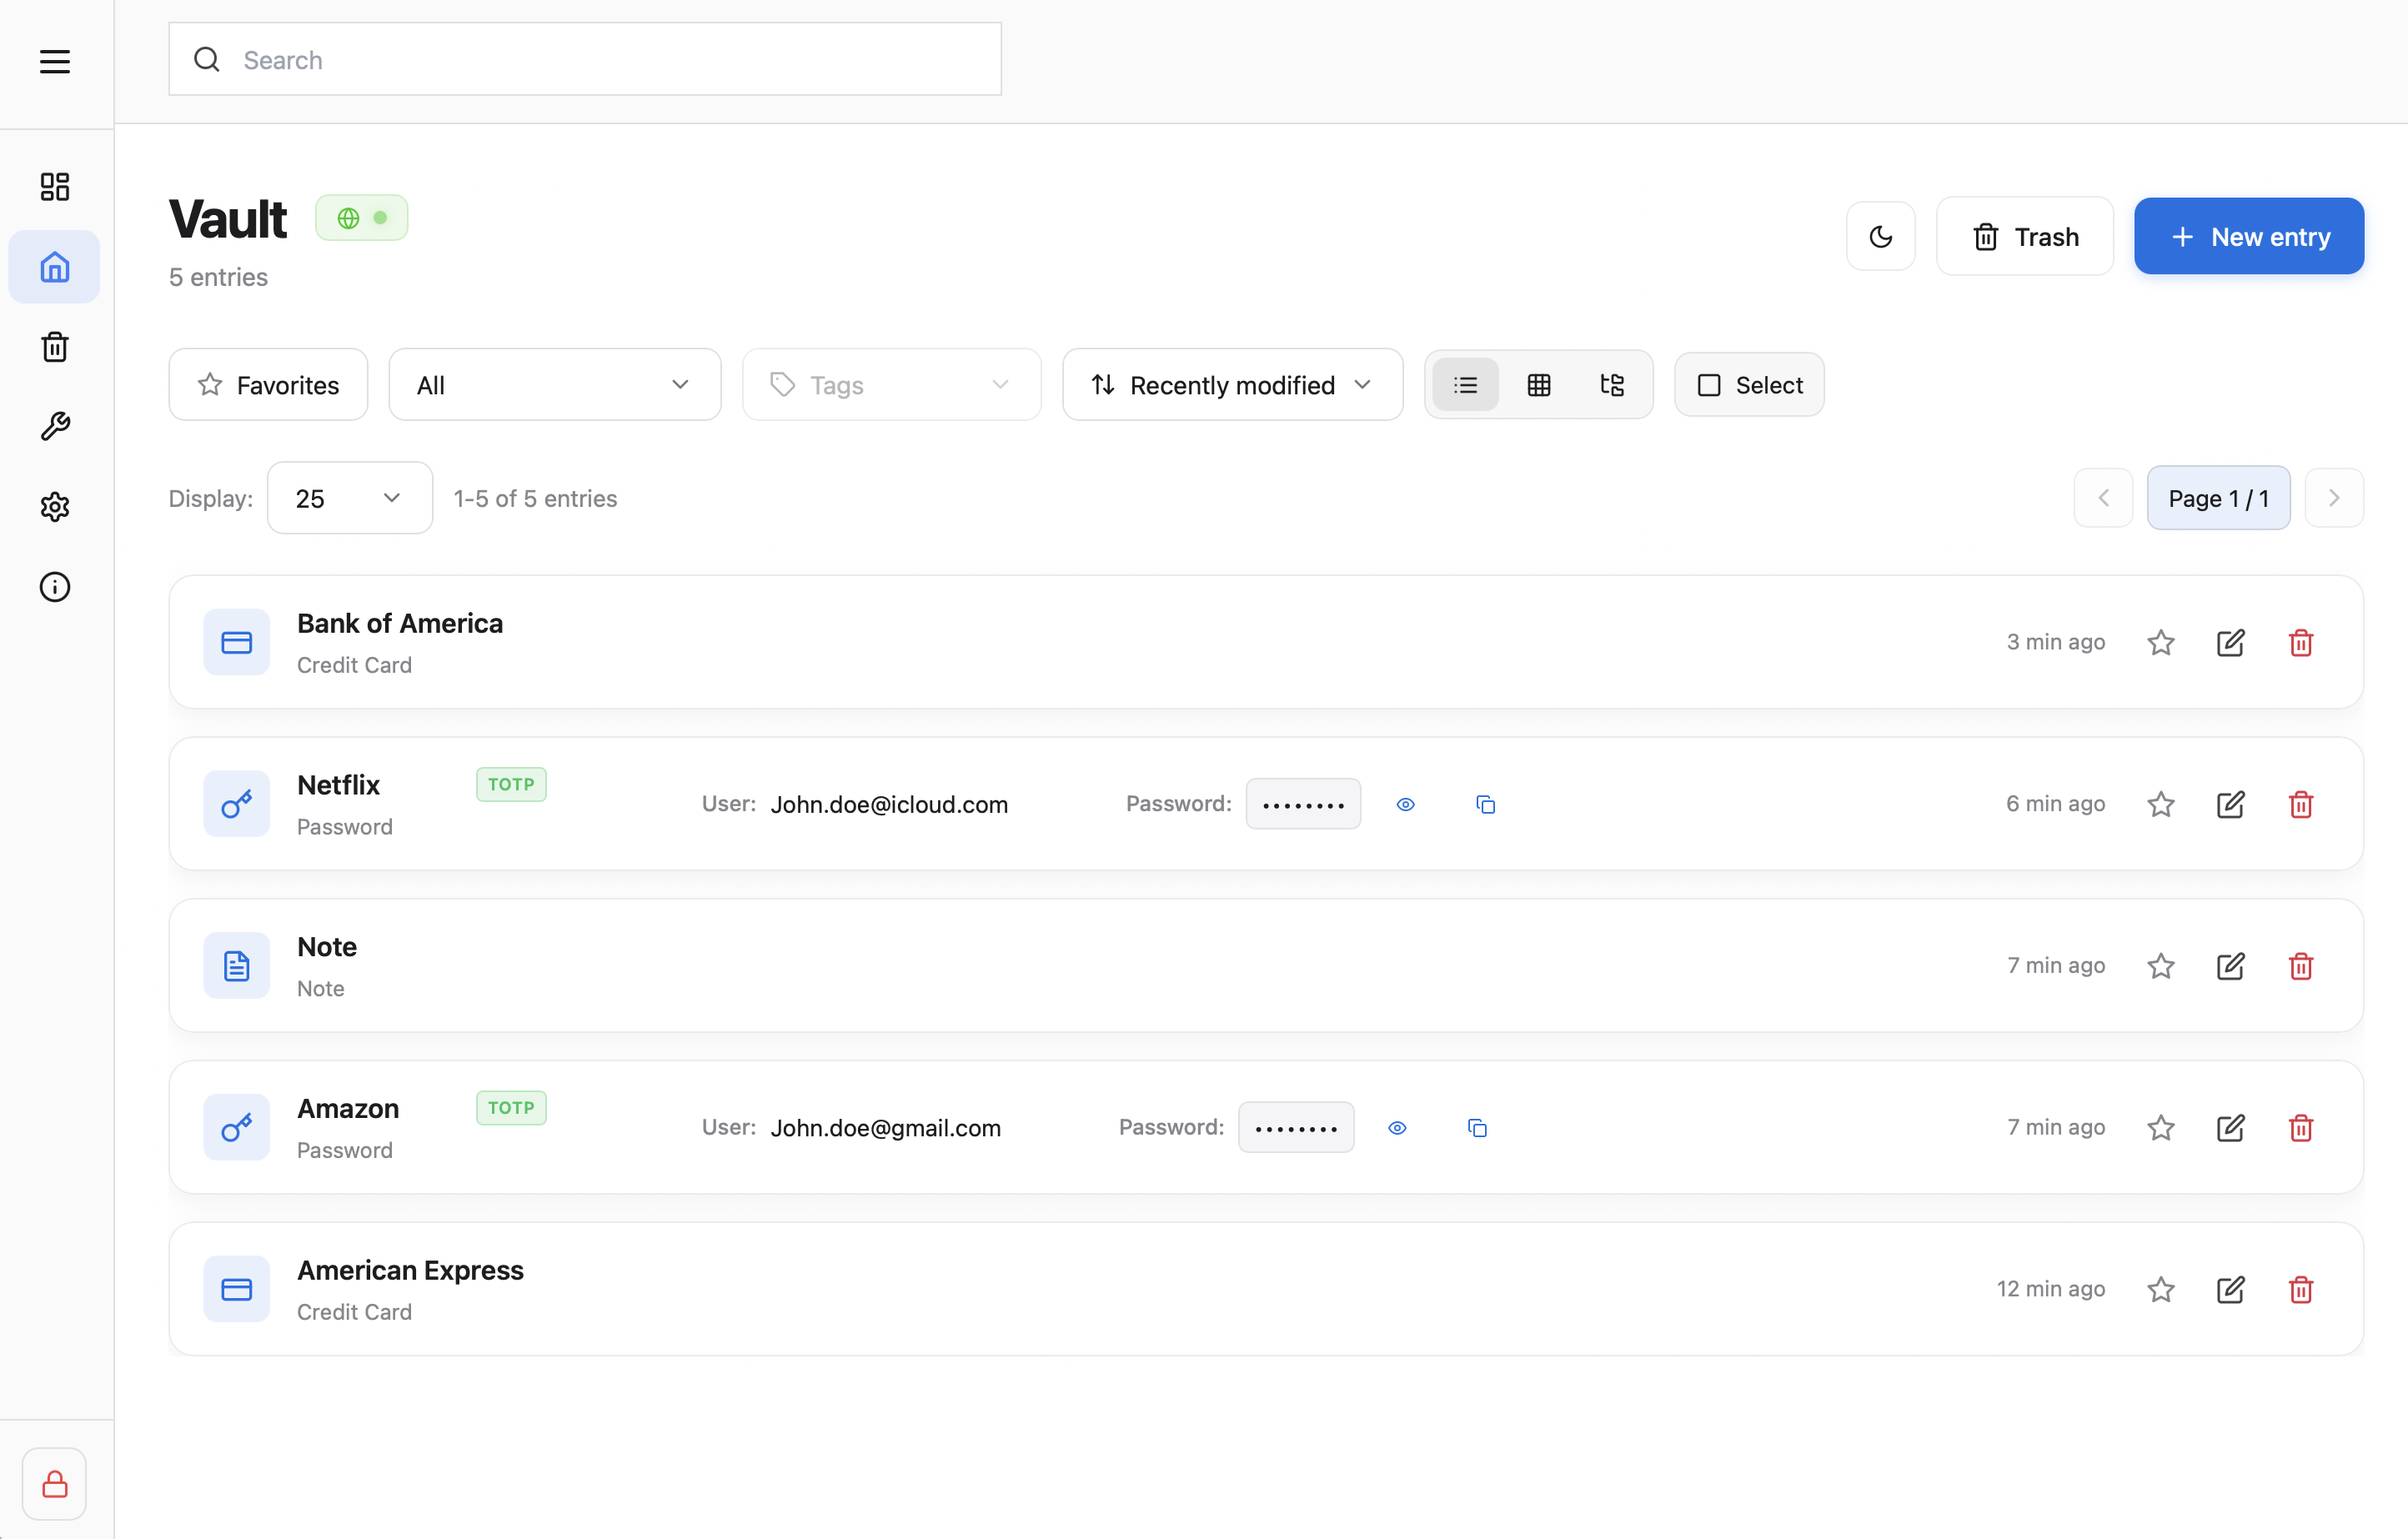Viewport: 2408px width, 1539px height.
Task: Open the Trash button in header
Action: 2024,237
